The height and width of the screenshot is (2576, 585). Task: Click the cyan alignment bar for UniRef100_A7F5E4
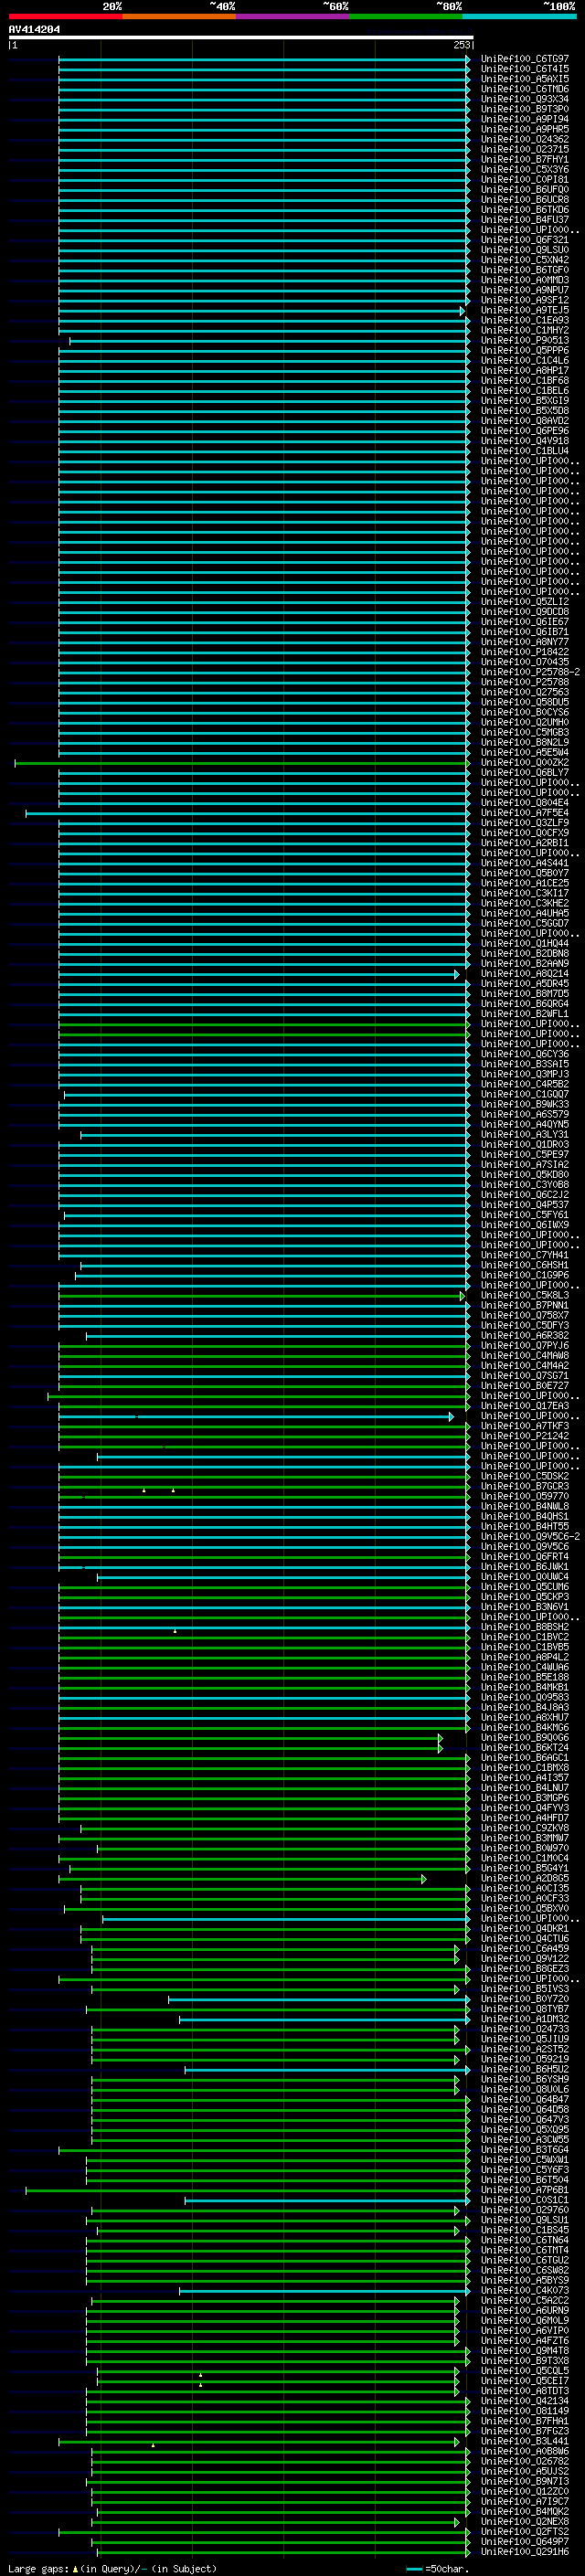pos(246,813)
